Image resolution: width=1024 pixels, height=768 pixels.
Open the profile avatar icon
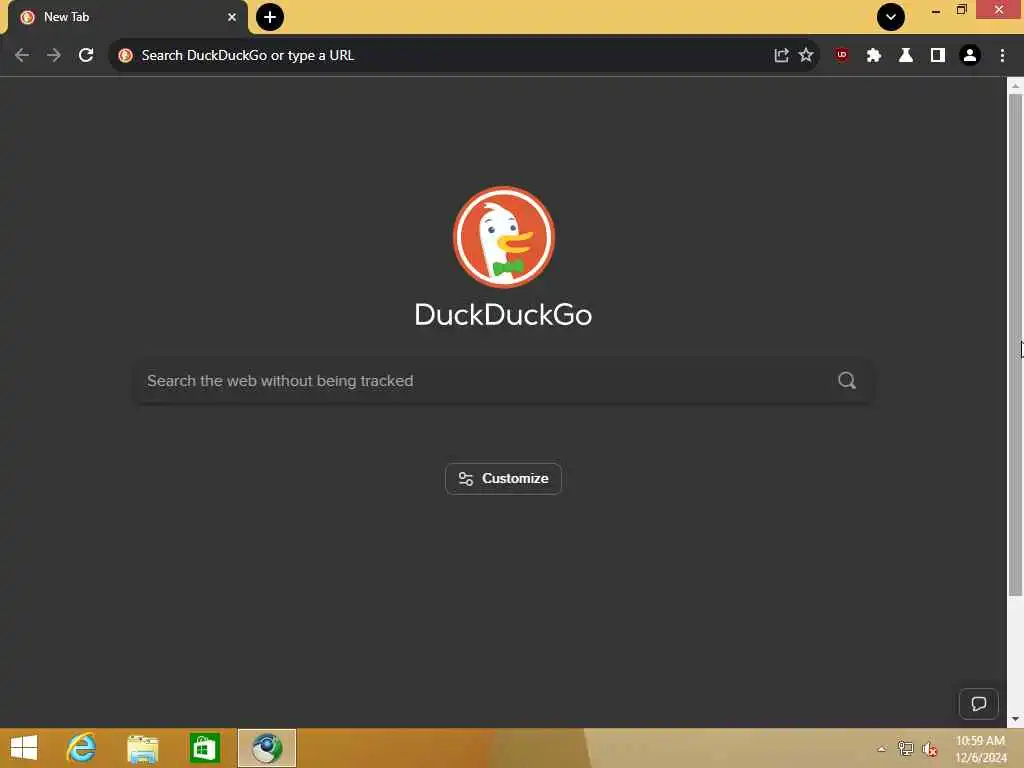970,56
